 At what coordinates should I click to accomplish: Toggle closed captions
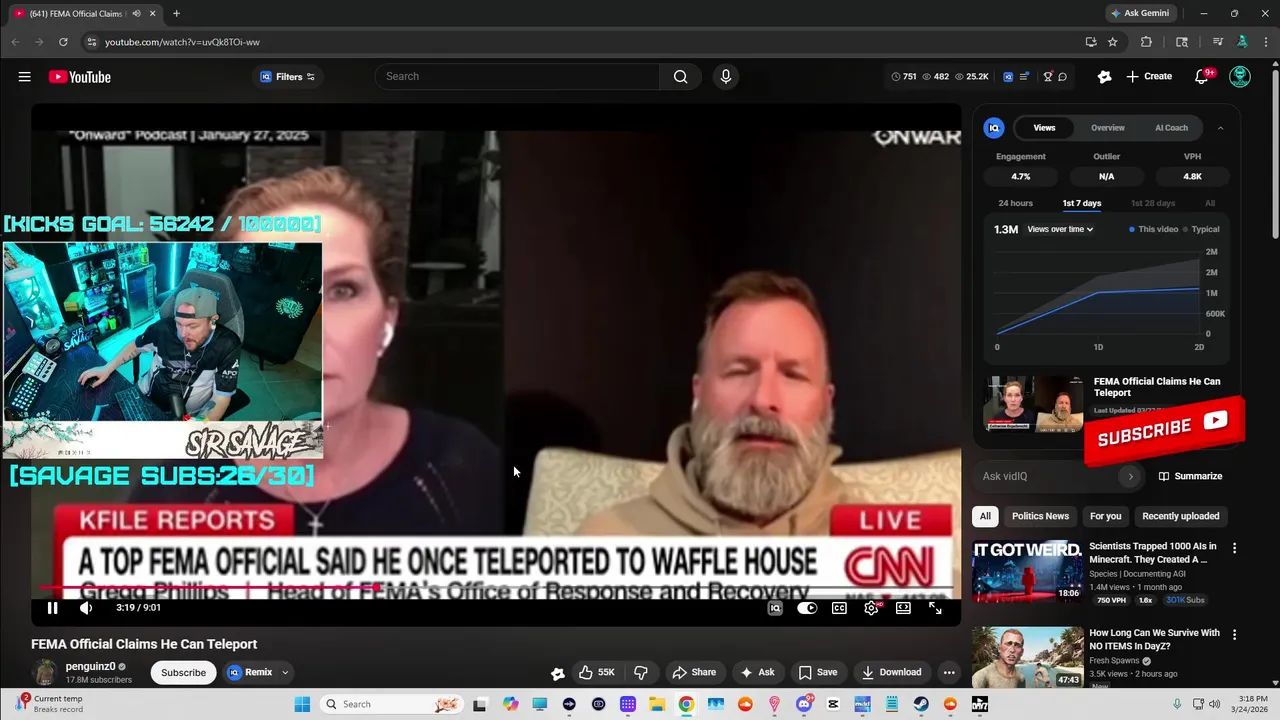(x=839, y=608)
